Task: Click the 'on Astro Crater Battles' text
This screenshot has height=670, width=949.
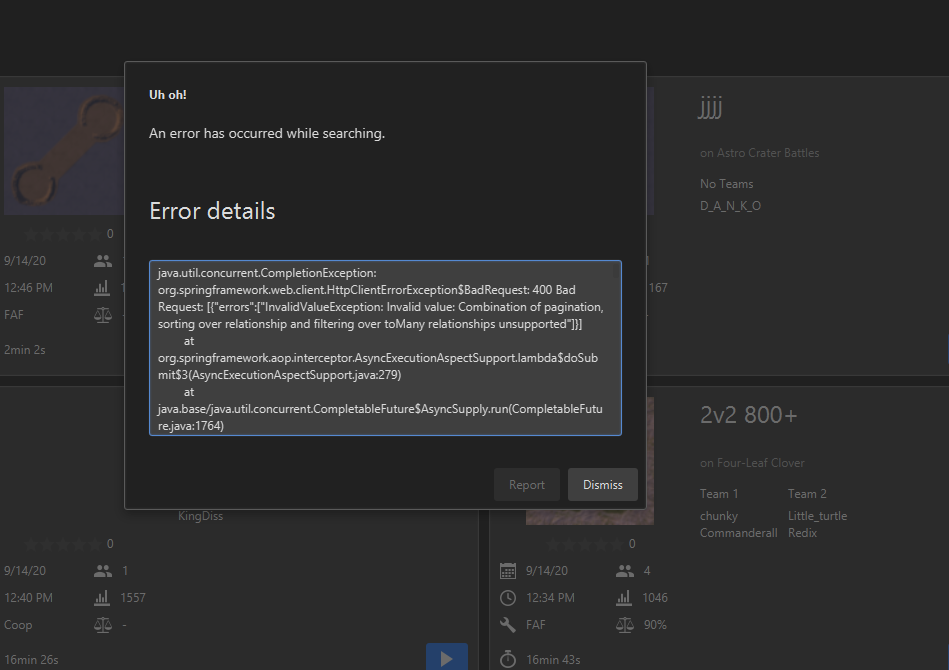Action: coord(760,153)
